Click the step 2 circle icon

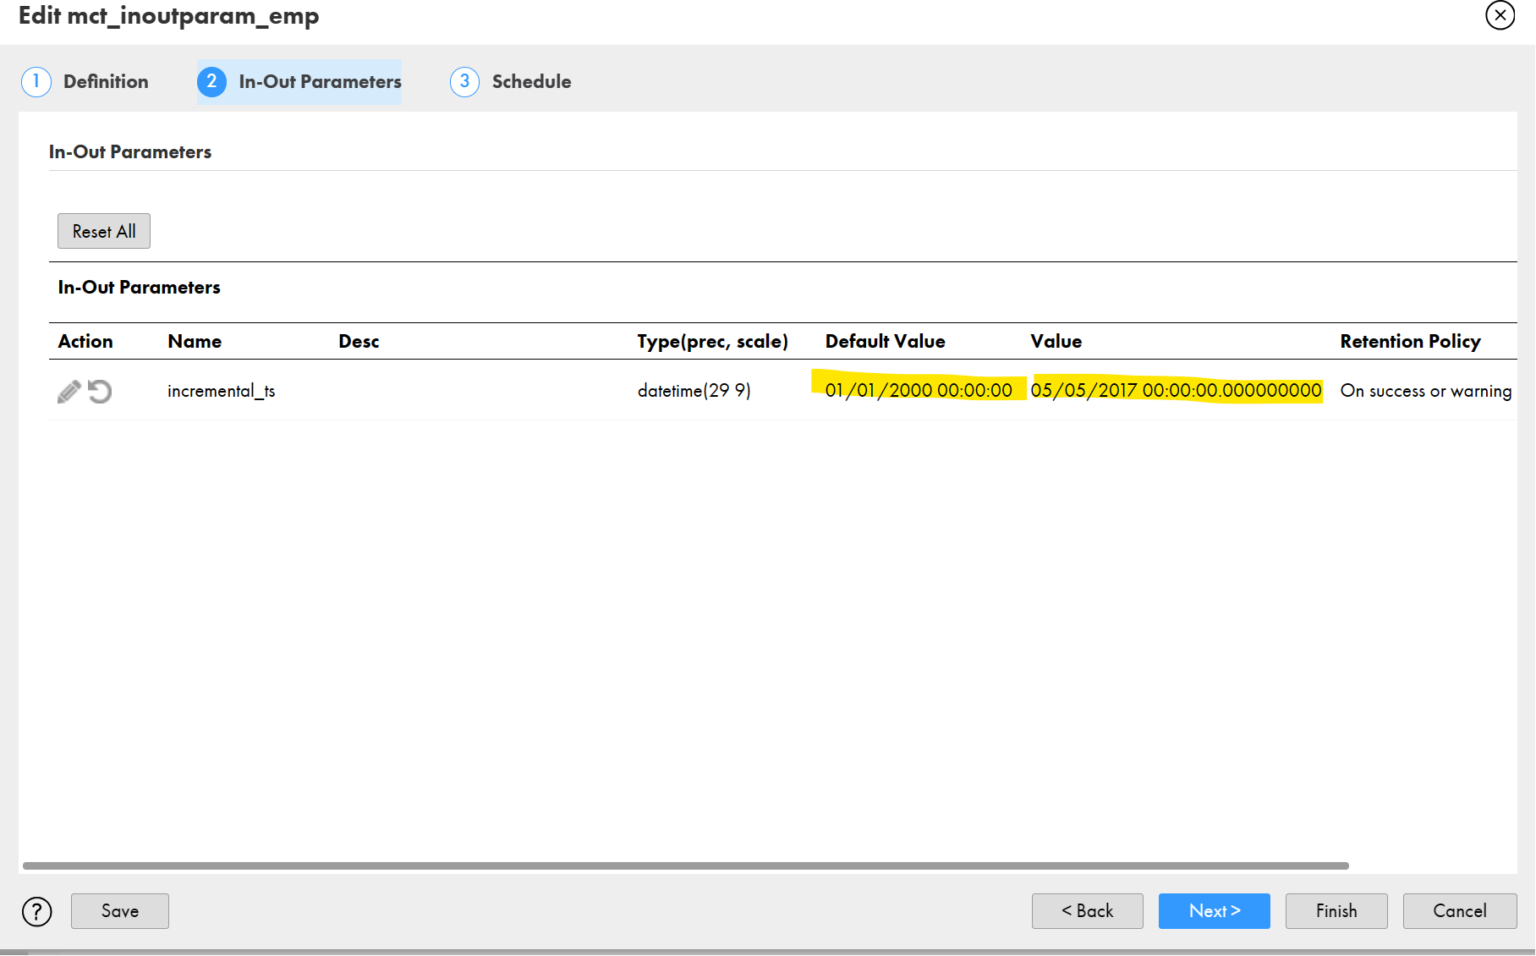coord(211,81)
